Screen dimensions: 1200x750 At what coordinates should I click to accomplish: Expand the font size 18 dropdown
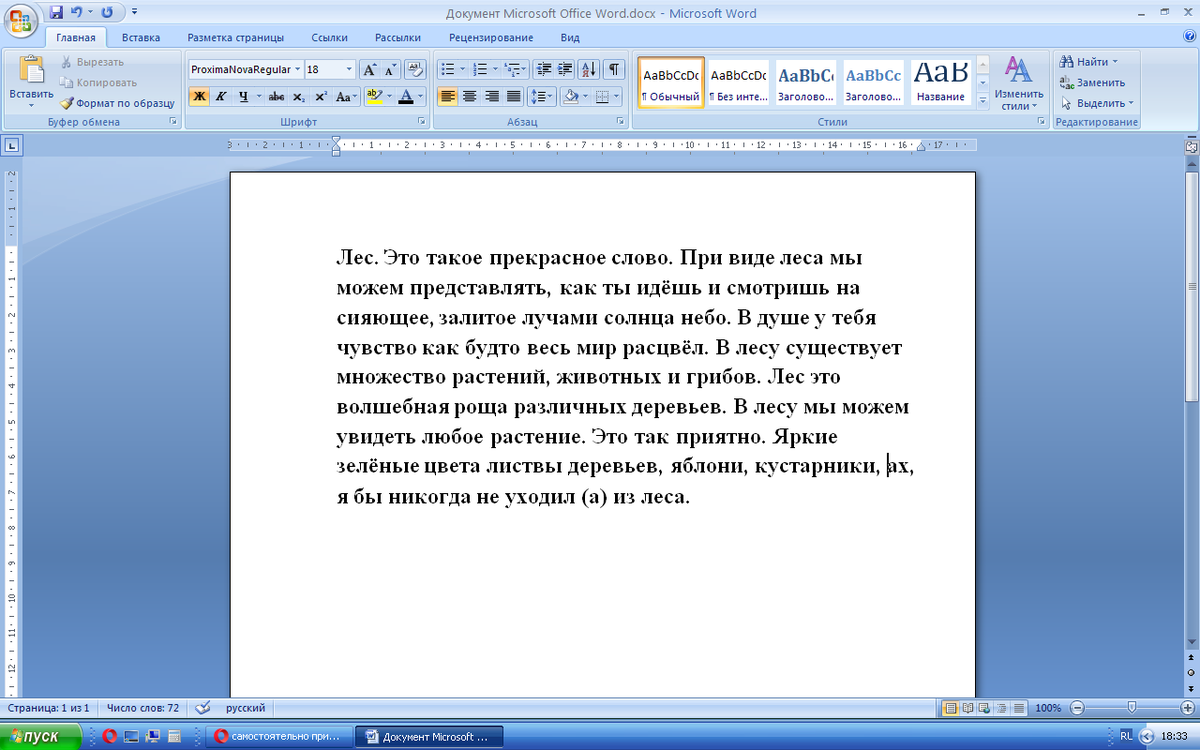tap(349, 70)
